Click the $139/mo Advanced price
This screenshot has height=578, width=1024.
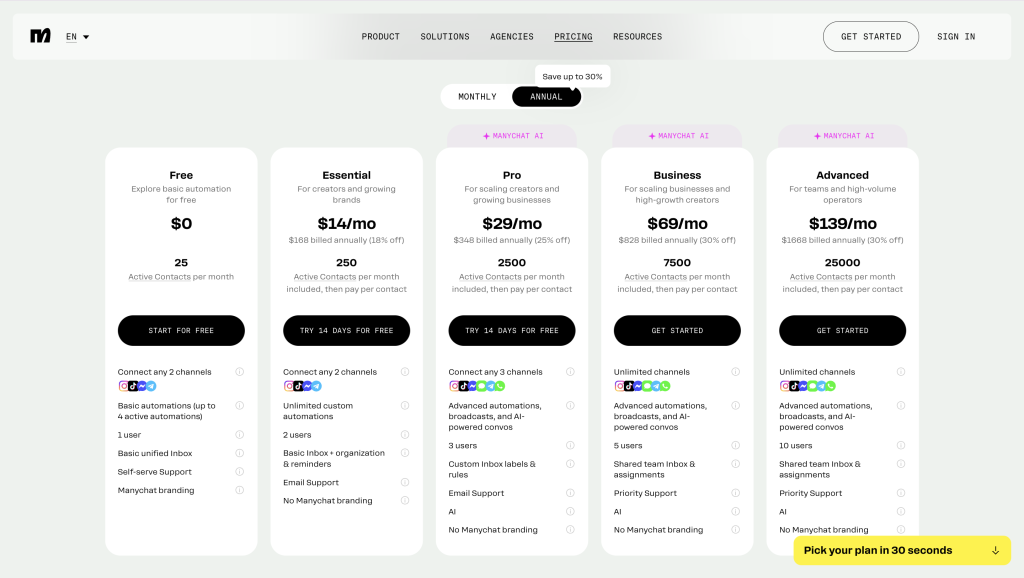(842, 223)
